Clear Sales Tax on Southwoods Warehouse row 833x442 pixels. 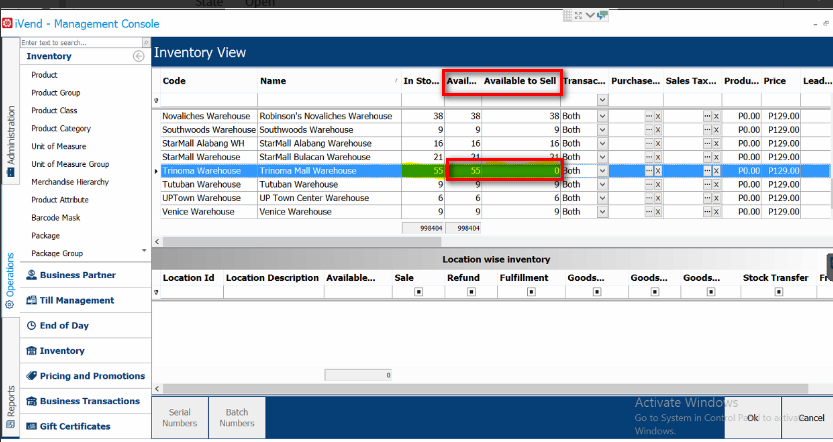(x=716, y=130)
